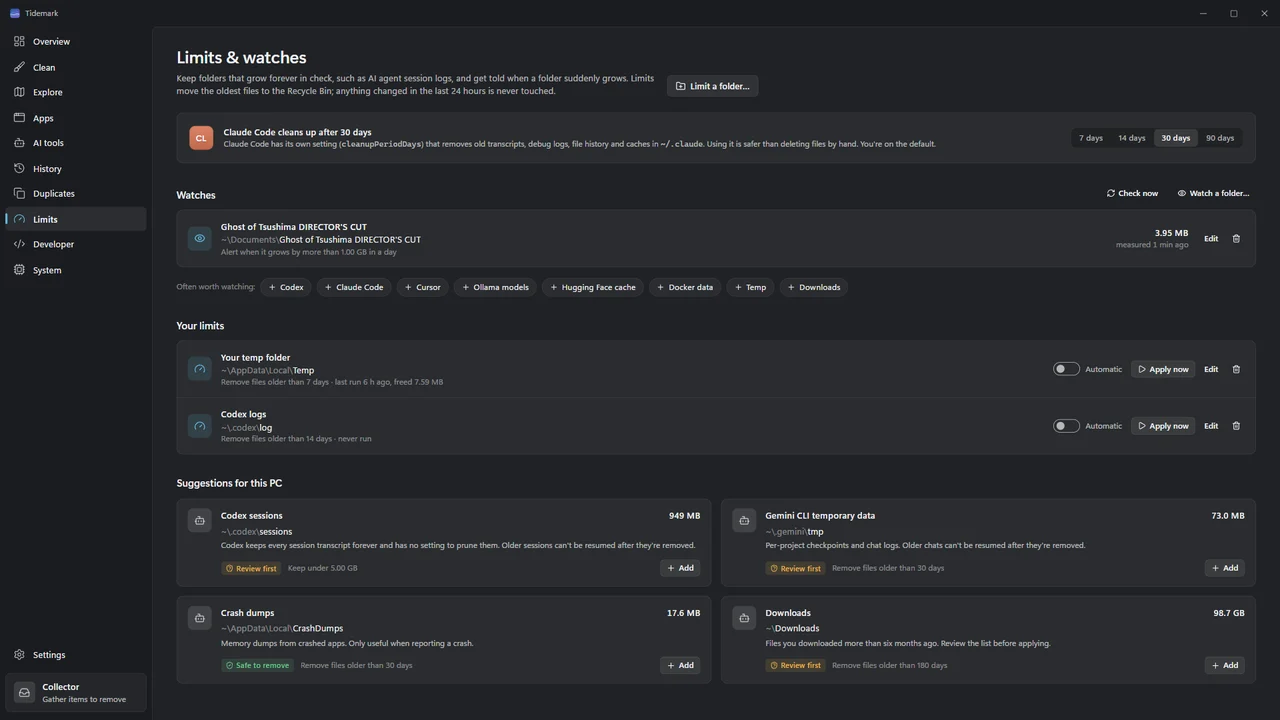Add Crash dumps suggestion
Viewport: 1280px width, 720px height.
click(680, 665)
